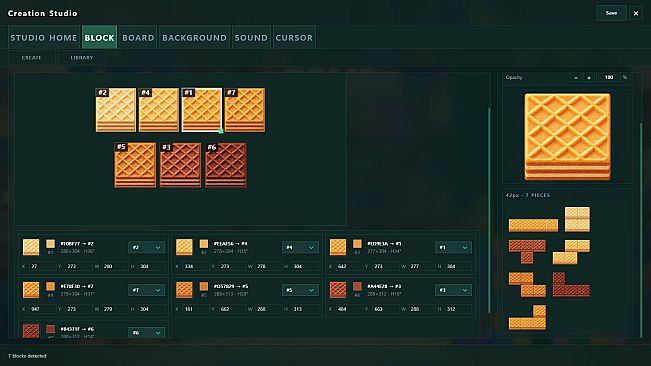651x366 pixels.
Task: Click the Y field showing 662 in the #5 row
Action: tap(232, 309)
